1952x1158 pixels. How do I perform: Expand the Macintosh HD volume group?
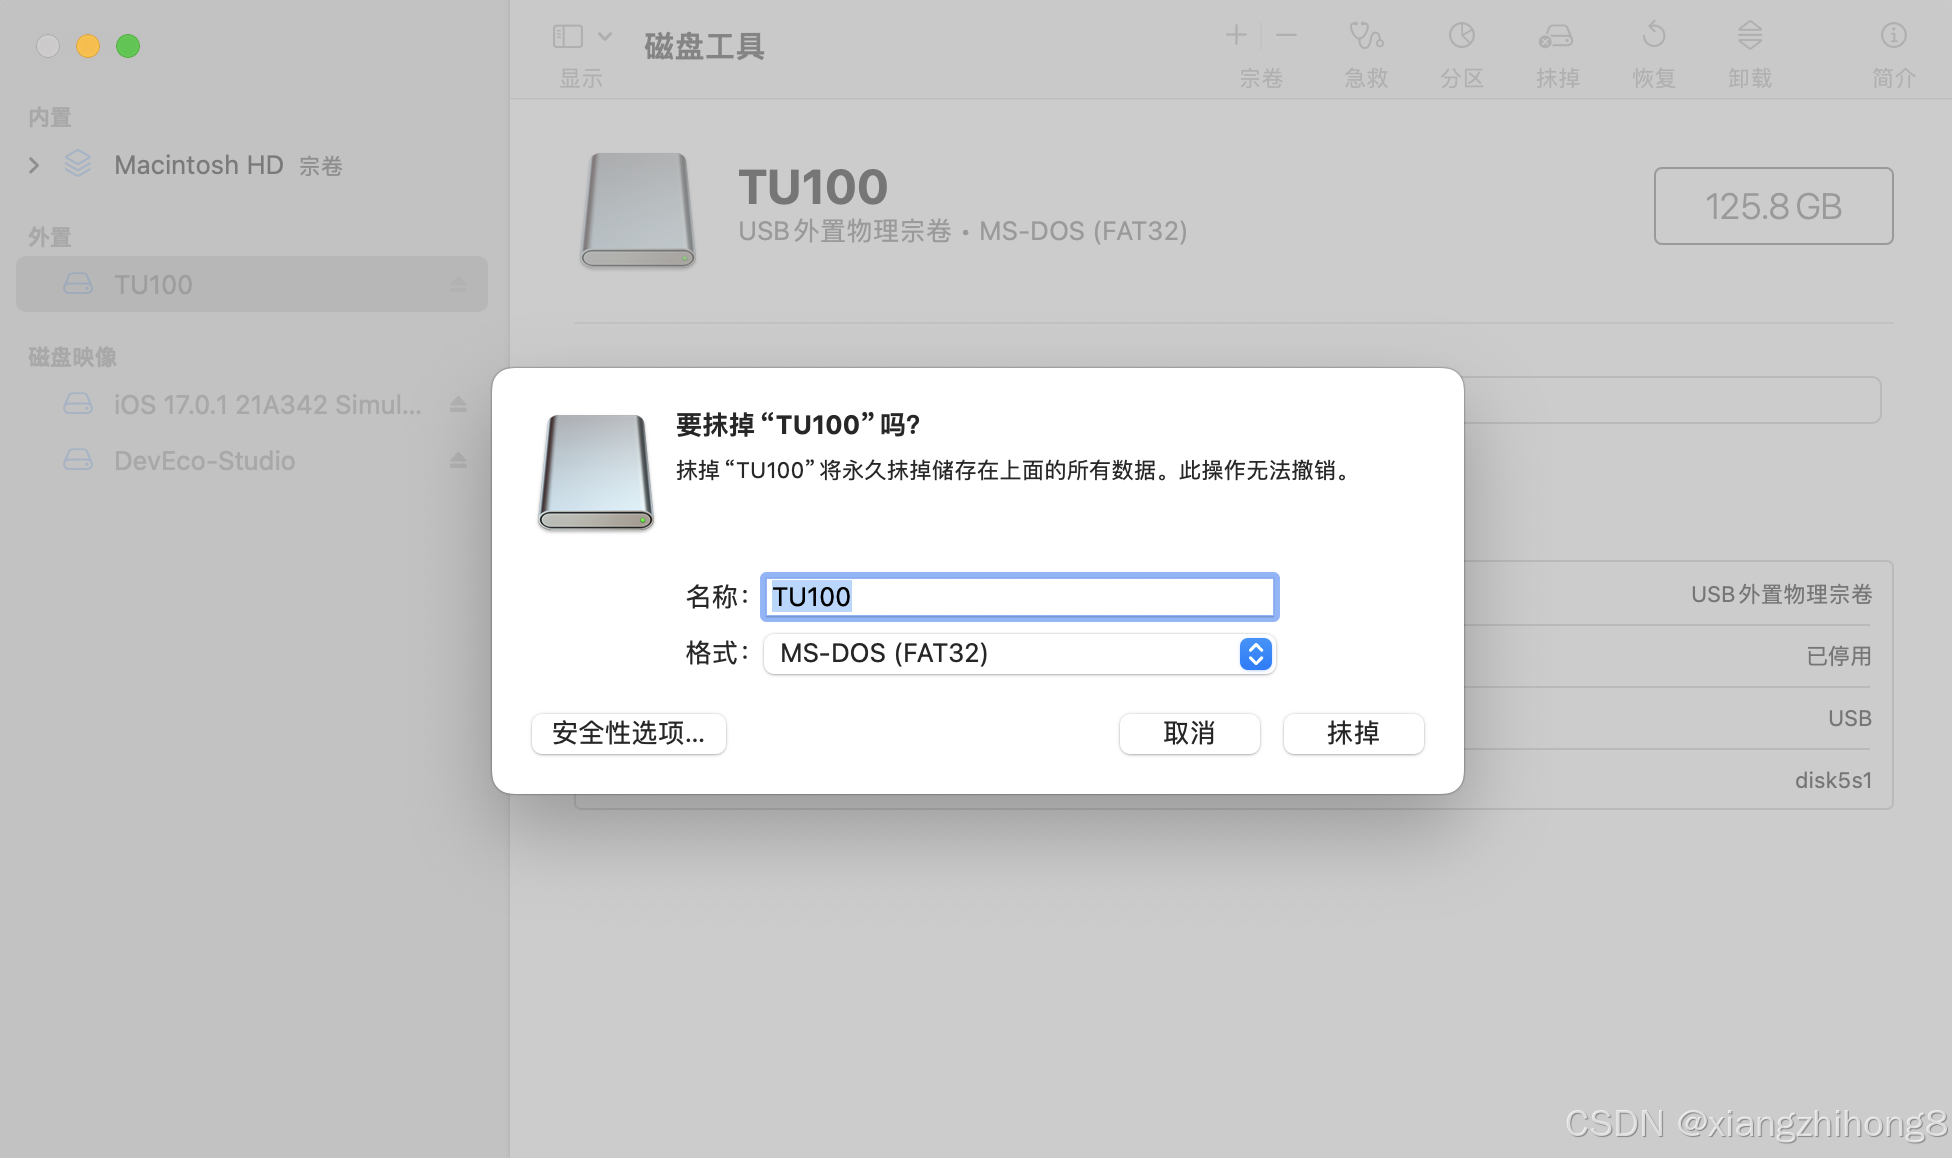[x=34, y=165]
